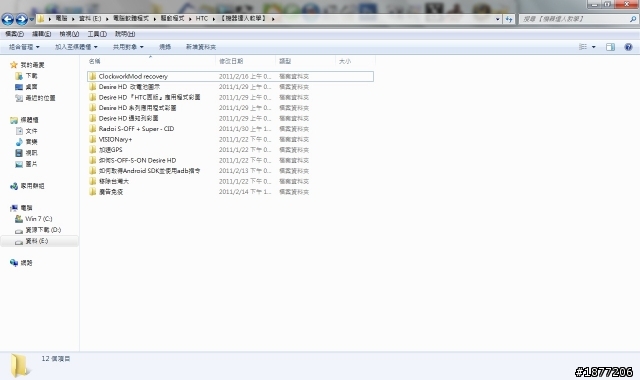Click the 燒錄 toolbar button
640x380 pixels.
(165, 47)
